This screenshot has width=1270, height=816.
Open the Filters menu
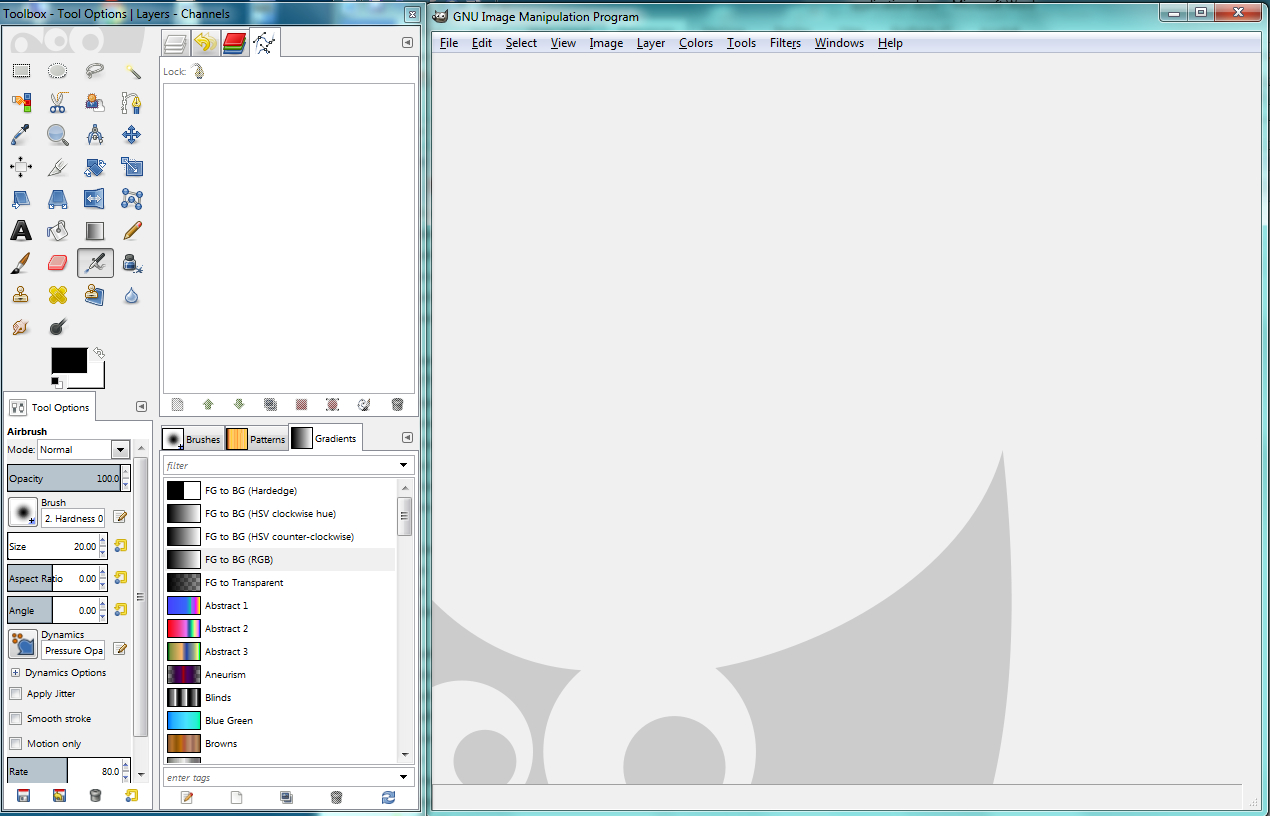tap(785, 43)
